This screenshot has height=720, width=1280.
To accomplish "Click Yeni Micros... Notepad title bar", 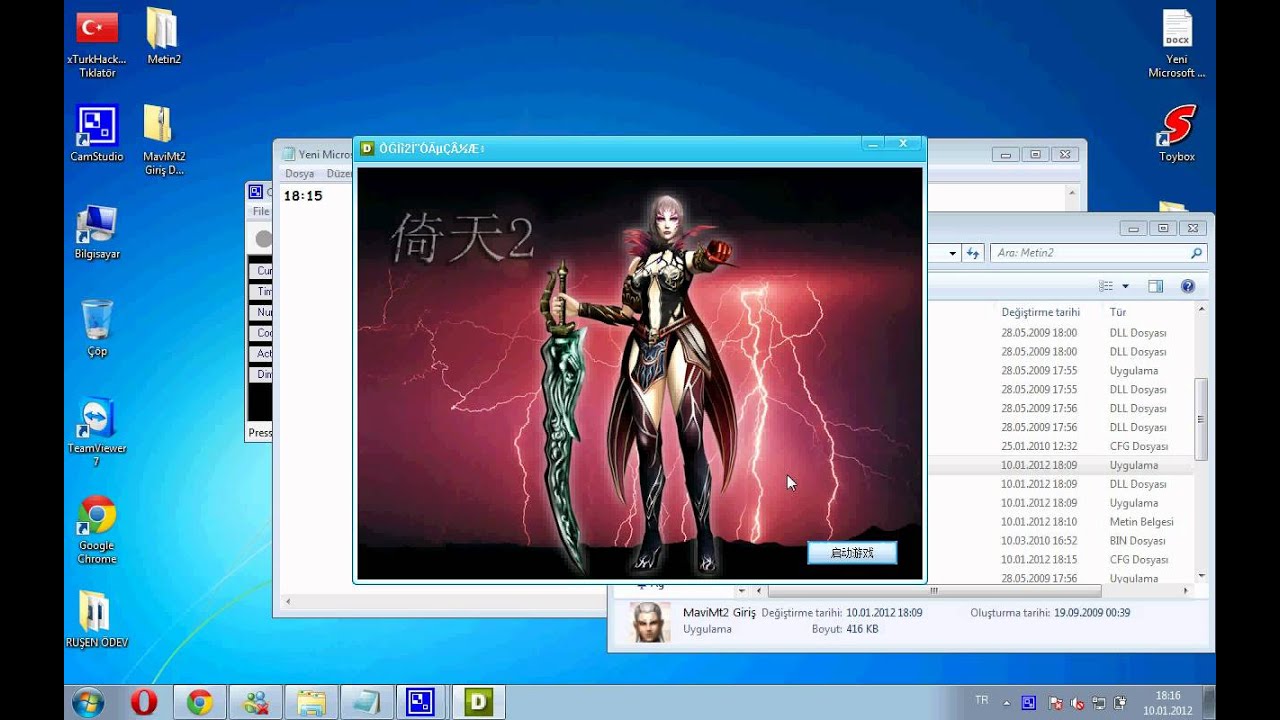I will [x=318, y=154].
